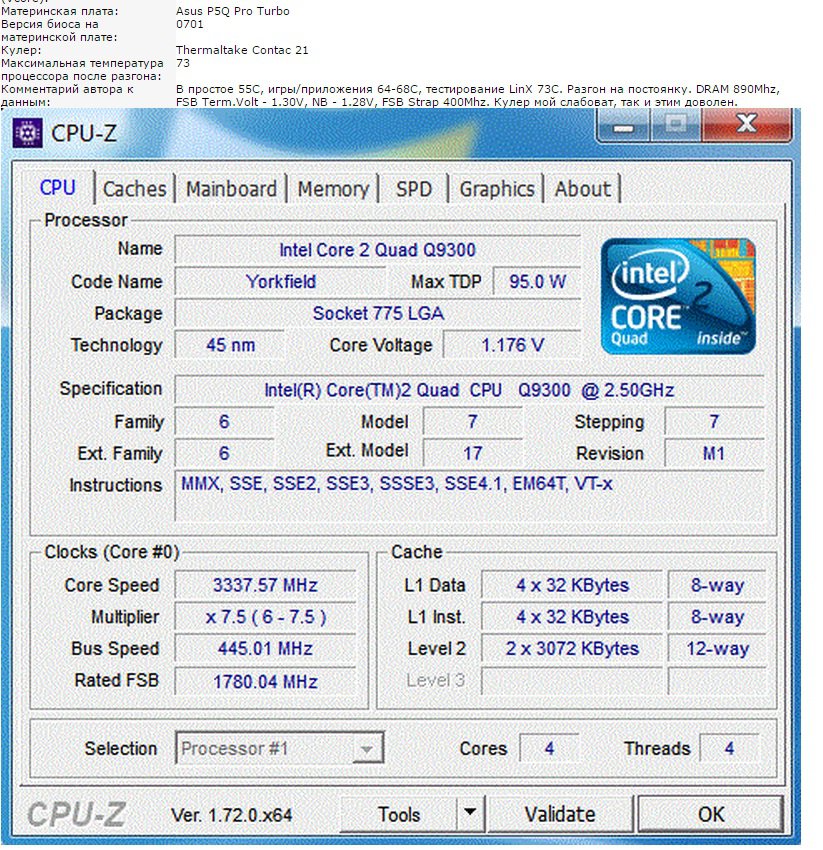Go to the Graphics tab
The image size is (823, 850).
(x=497, y=189)
